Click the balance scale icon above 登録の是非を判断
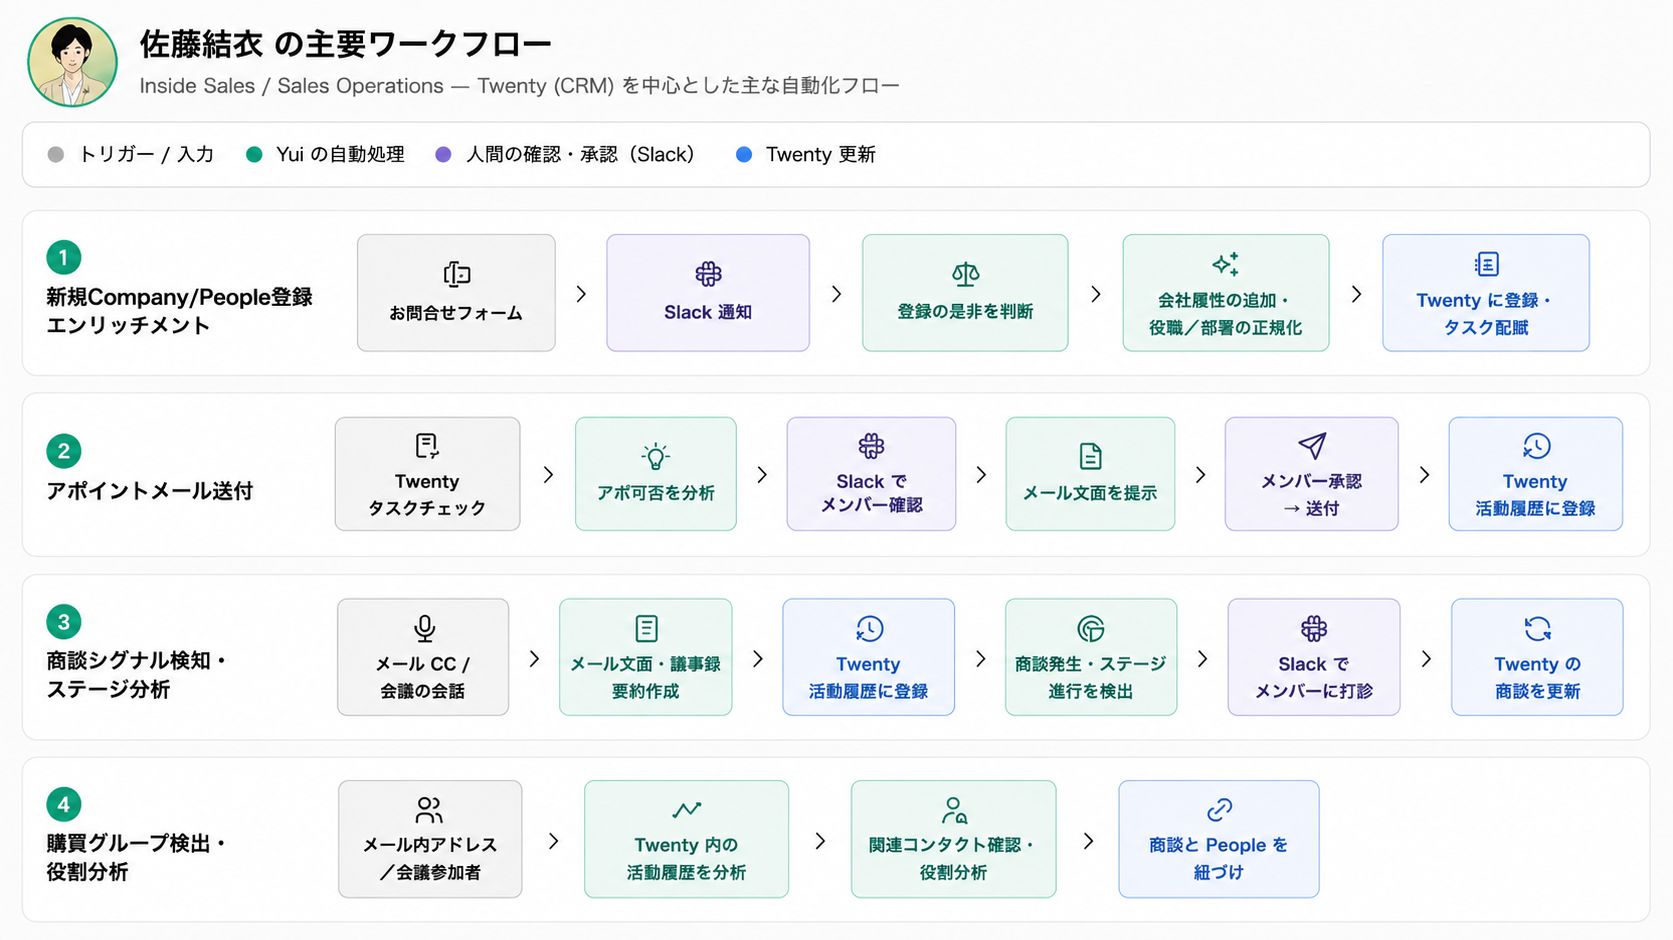The image size is (1673, 940). 965,274
